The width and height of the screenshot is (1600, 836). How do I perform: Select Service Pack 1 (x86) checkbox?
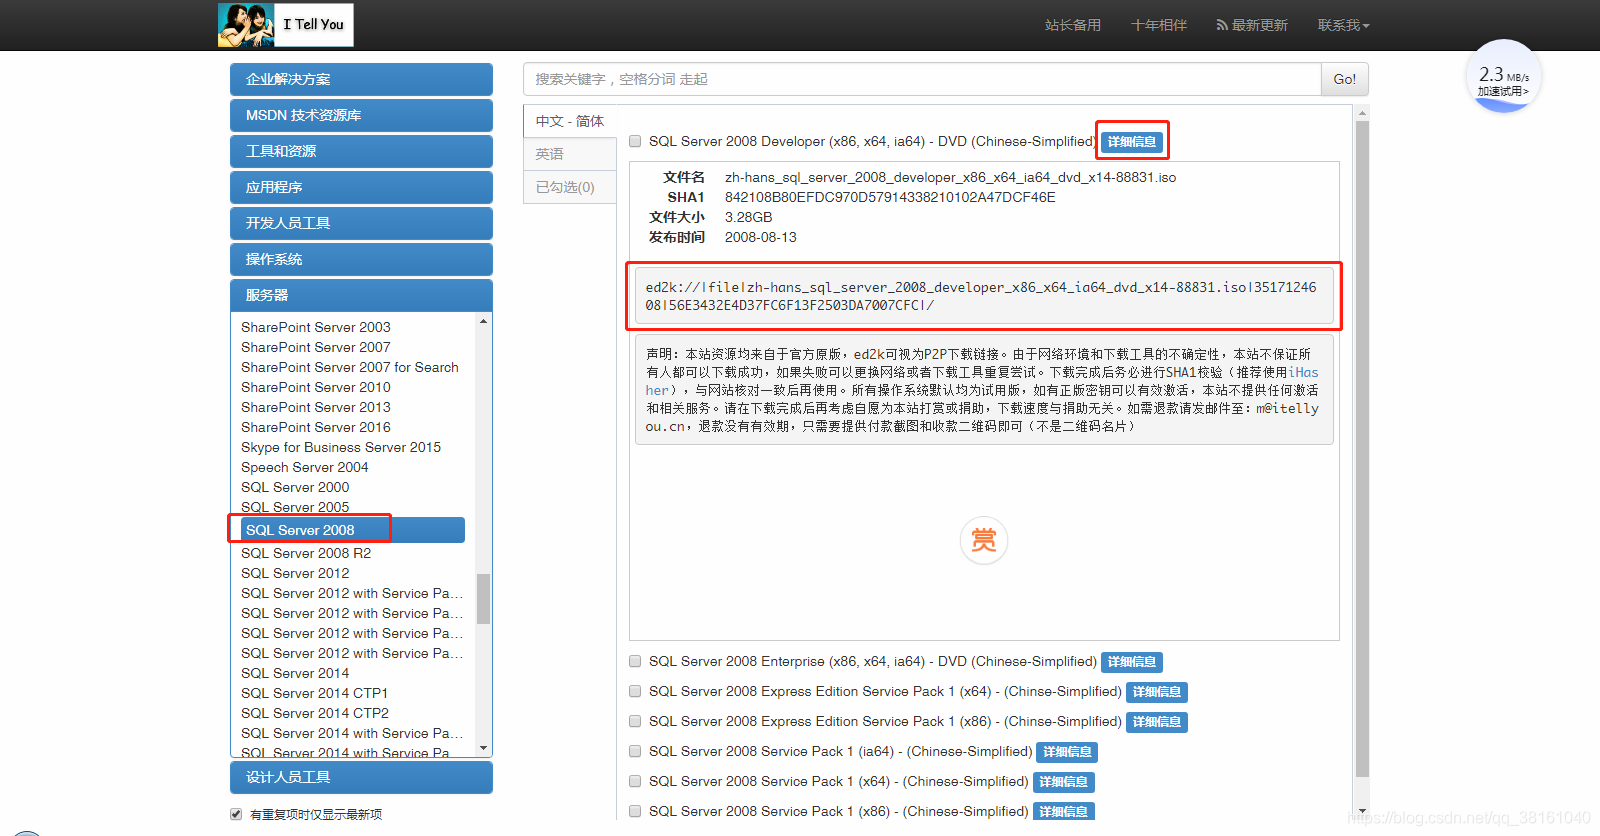[x=635, y=811]
